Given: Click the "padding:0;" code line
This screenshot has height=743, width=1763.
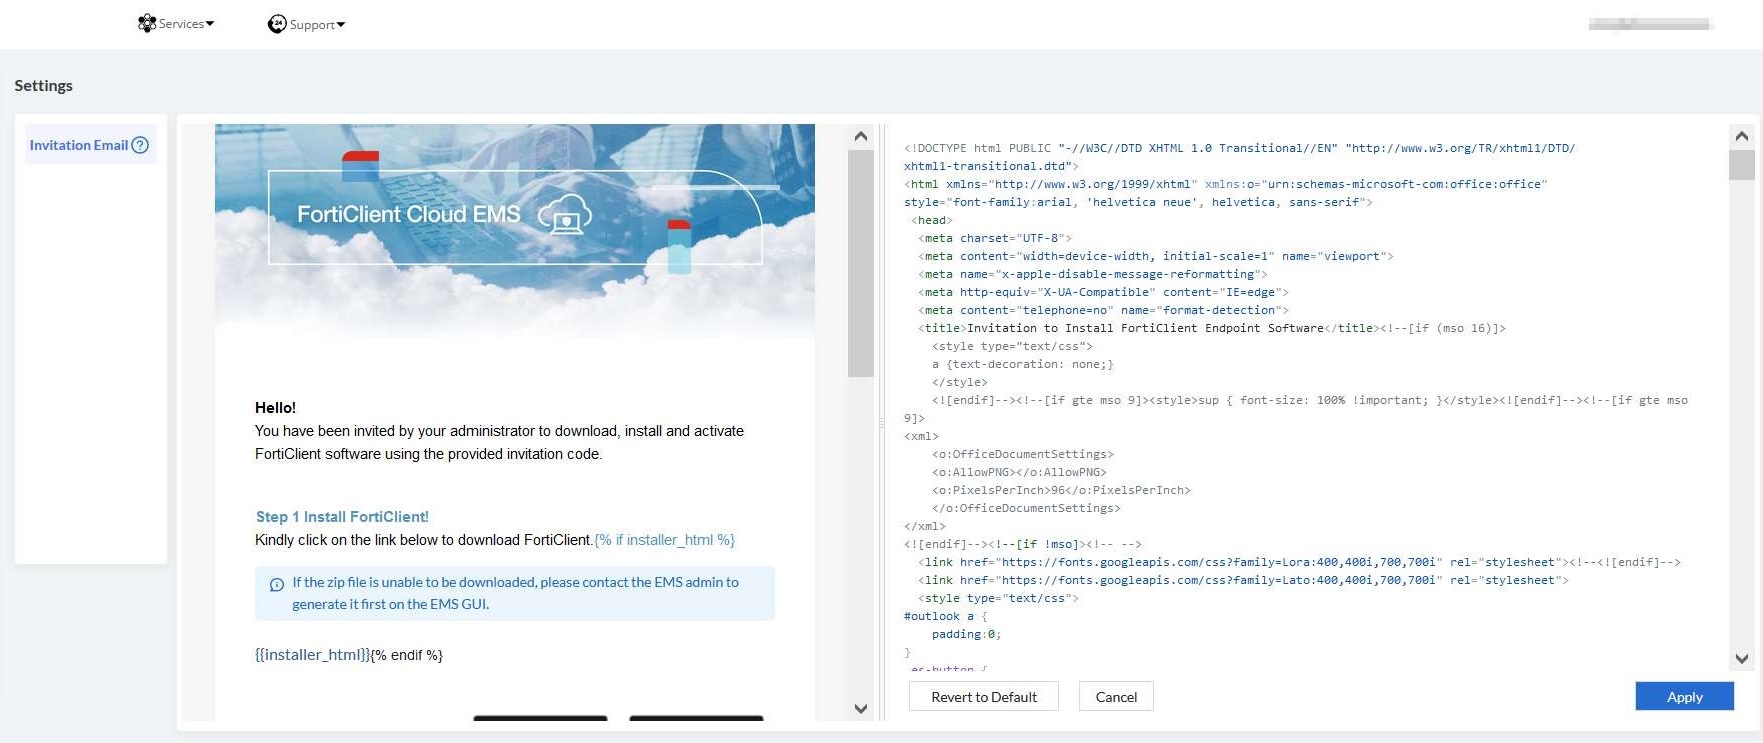Looking at the screenshot, I should 966,634.
